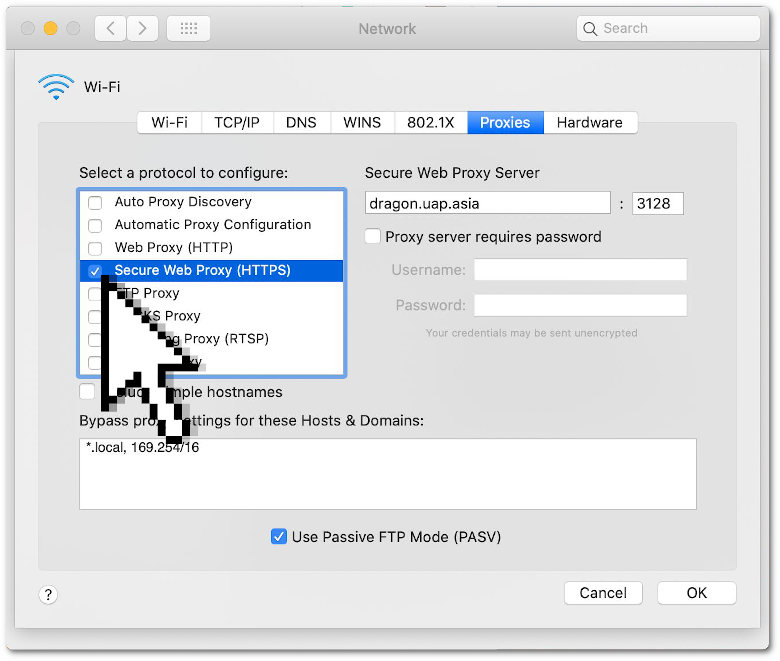Click the Search field in title bar

[669, 28]
